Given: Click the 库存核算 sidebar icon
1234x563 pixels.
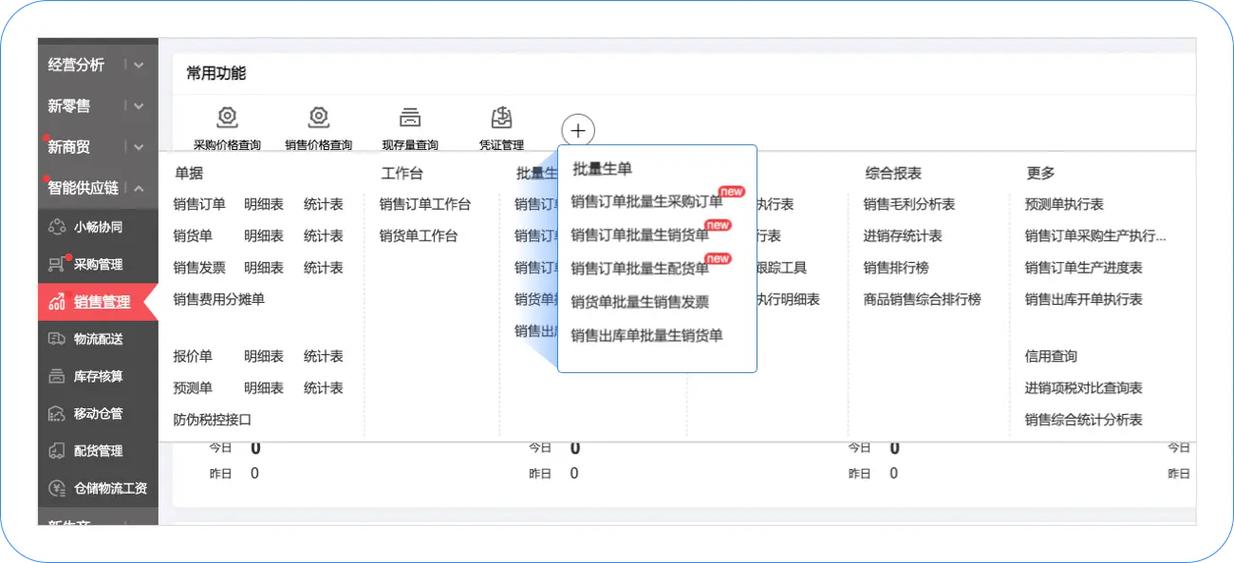Looking at the screenshot, I should [57, 376].
